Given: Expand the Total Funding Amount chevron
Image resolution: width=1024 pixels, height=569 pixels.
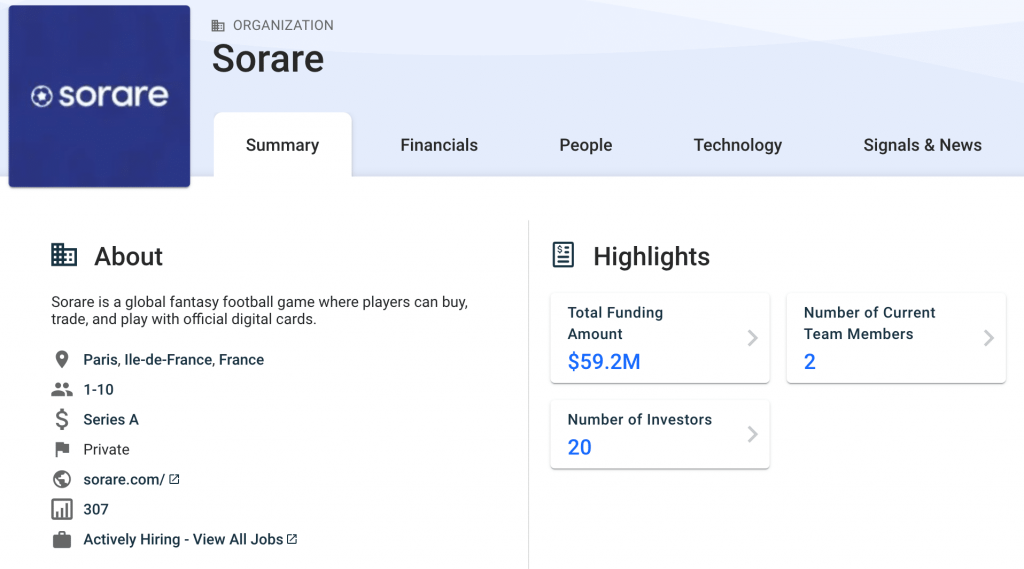Looking at the screenshot, I should point(752,338).
